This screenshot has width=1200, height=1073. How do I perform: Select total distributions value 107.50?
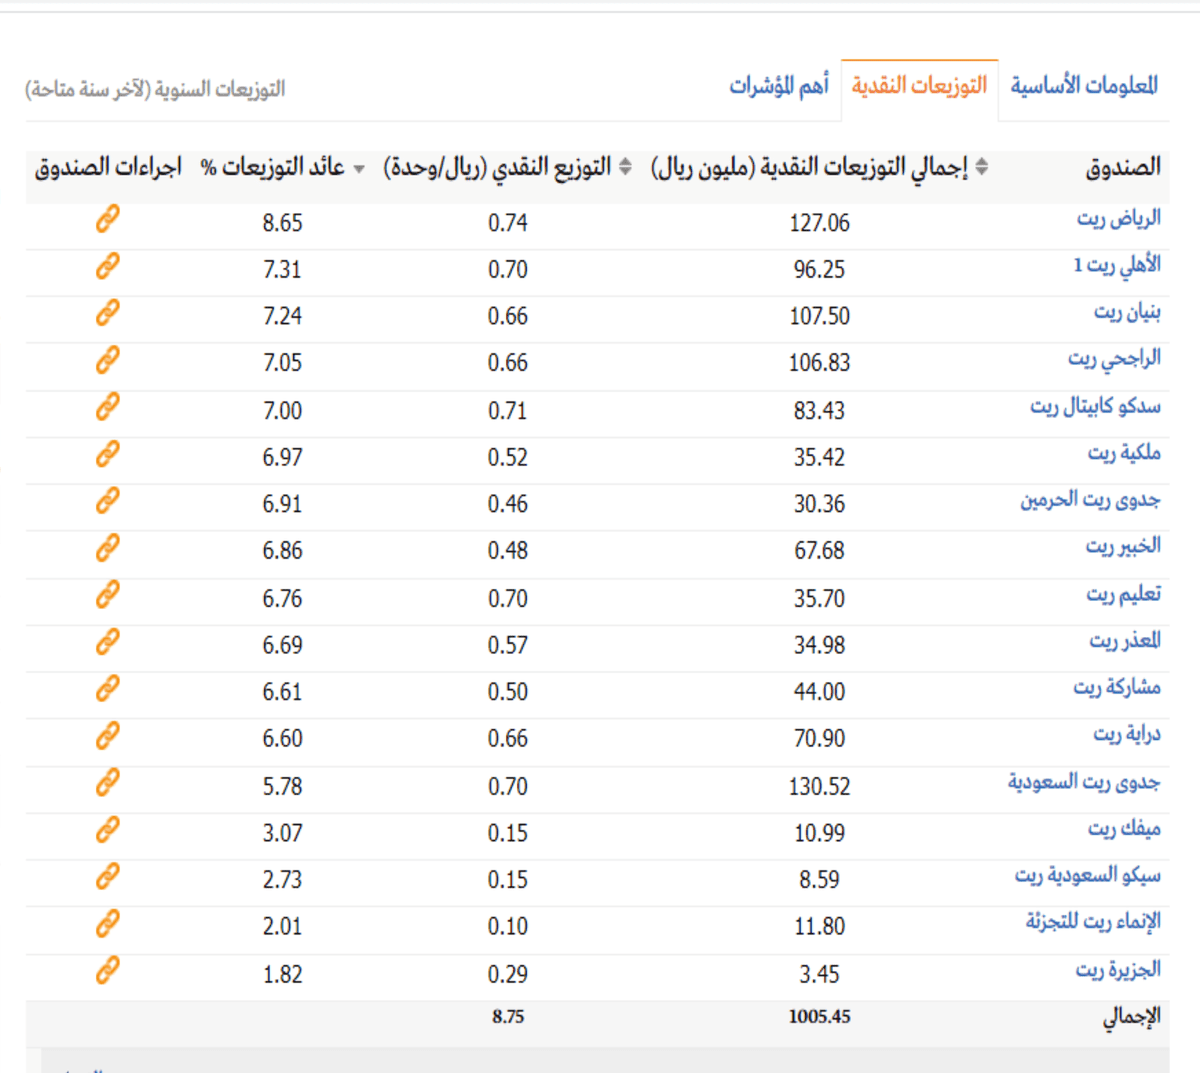[819, 317]
